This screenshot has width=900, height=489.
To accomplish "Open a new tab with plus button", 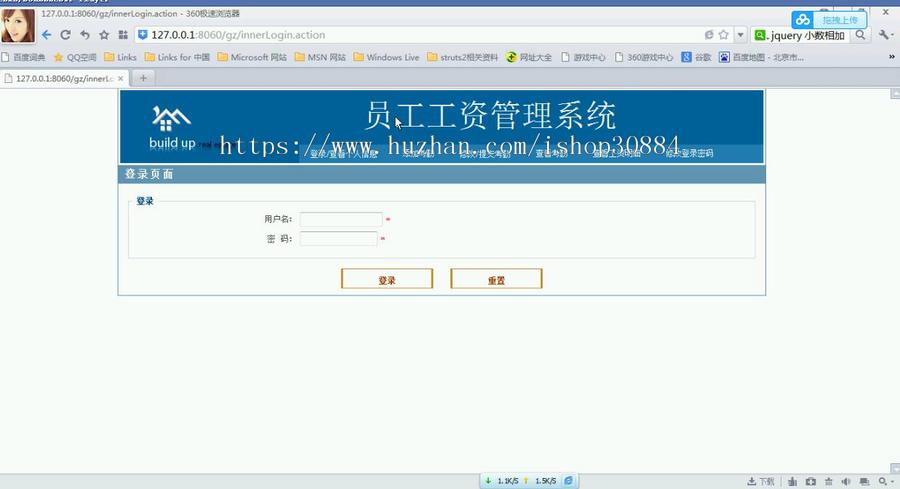I will click(143, 78).
